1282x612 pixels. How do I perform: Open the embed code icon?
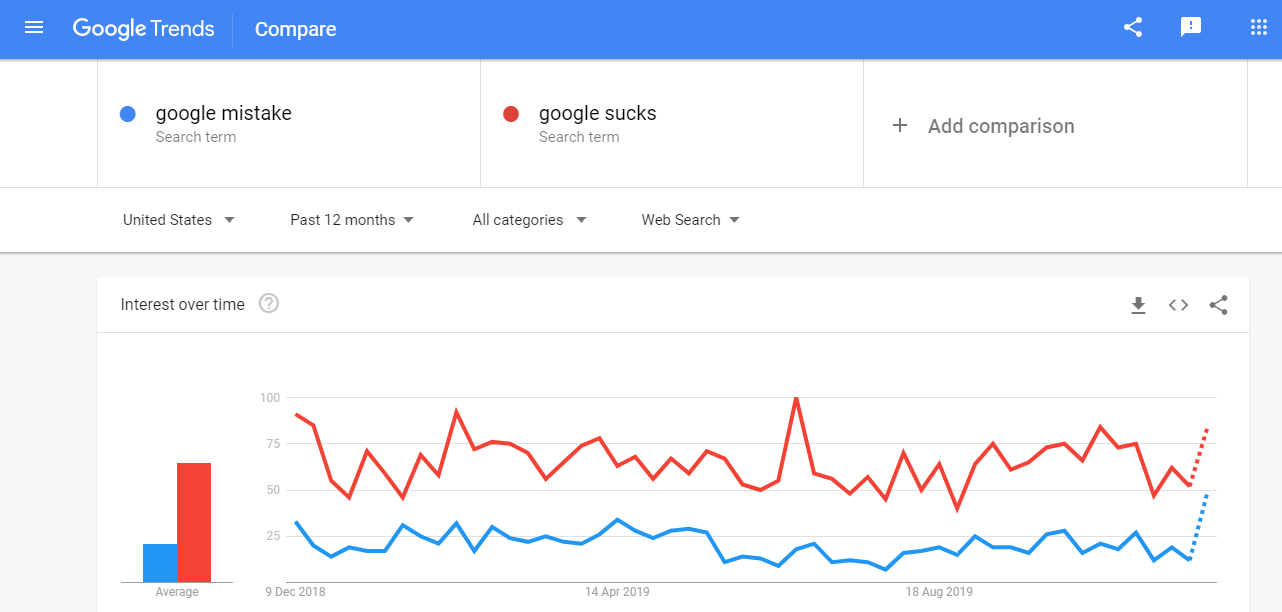[1178, 305]
